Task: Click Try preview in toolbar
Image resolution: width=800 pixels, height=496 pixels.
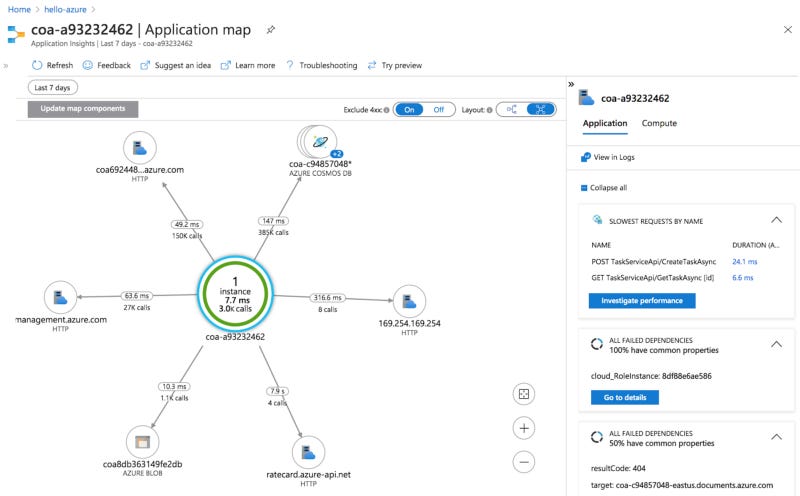Action: tap(395, 65)
